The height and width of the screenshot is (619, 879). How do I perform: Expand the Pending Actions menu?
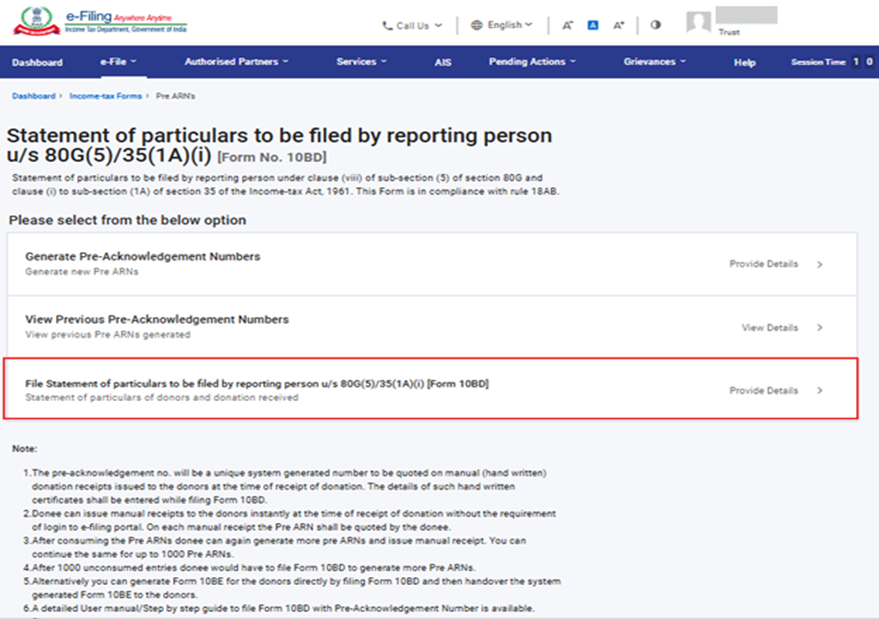[x=532, y=62]
